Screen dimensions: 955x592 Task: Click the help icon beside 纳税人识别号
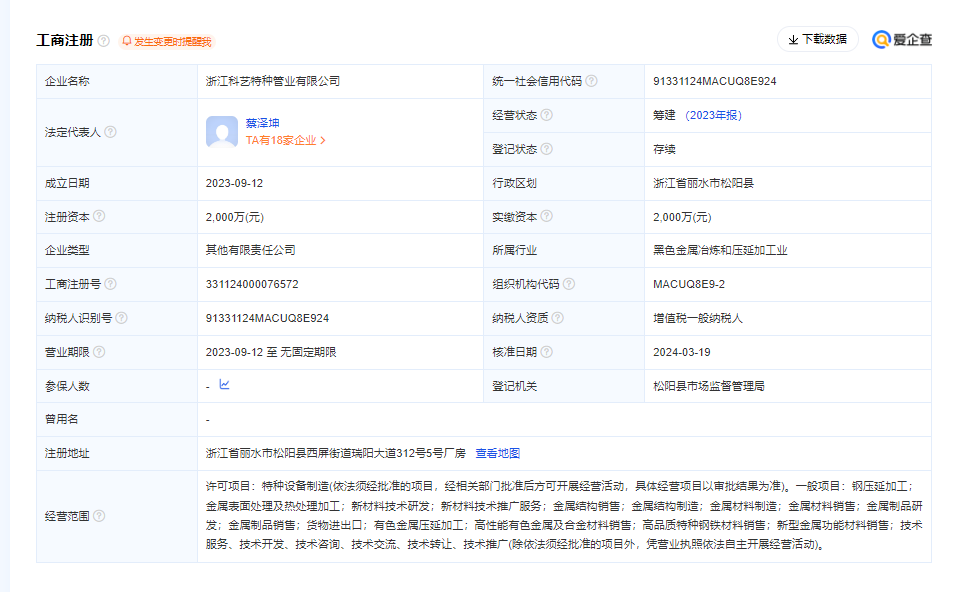[121, 318]
